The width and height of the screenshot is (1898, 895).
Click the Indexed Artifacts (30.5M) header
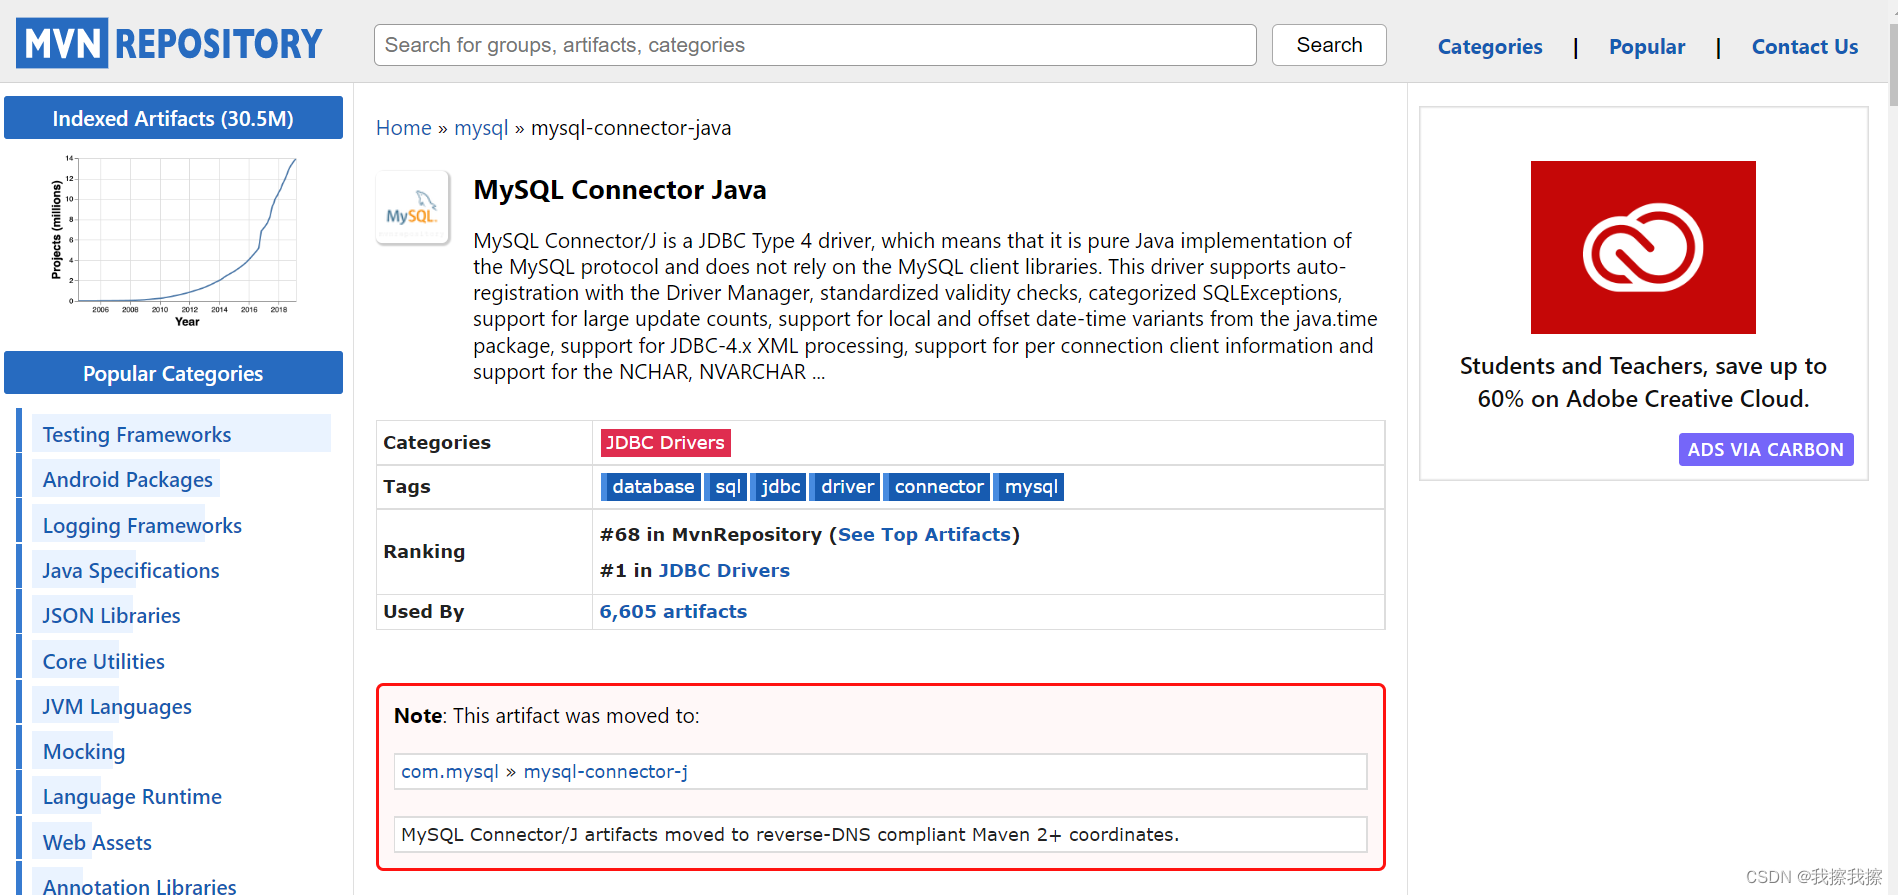173,118
